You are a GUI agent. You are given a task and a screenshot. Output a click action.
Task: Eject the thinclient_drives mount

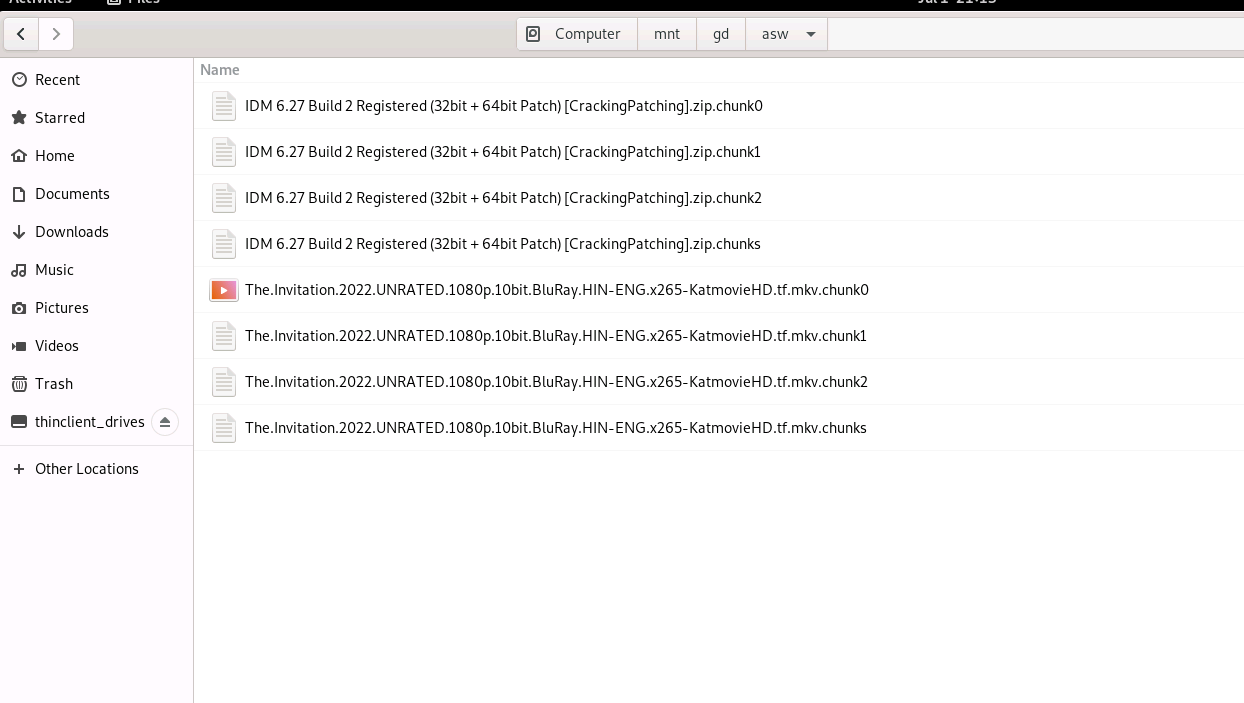tap(165, 421)
